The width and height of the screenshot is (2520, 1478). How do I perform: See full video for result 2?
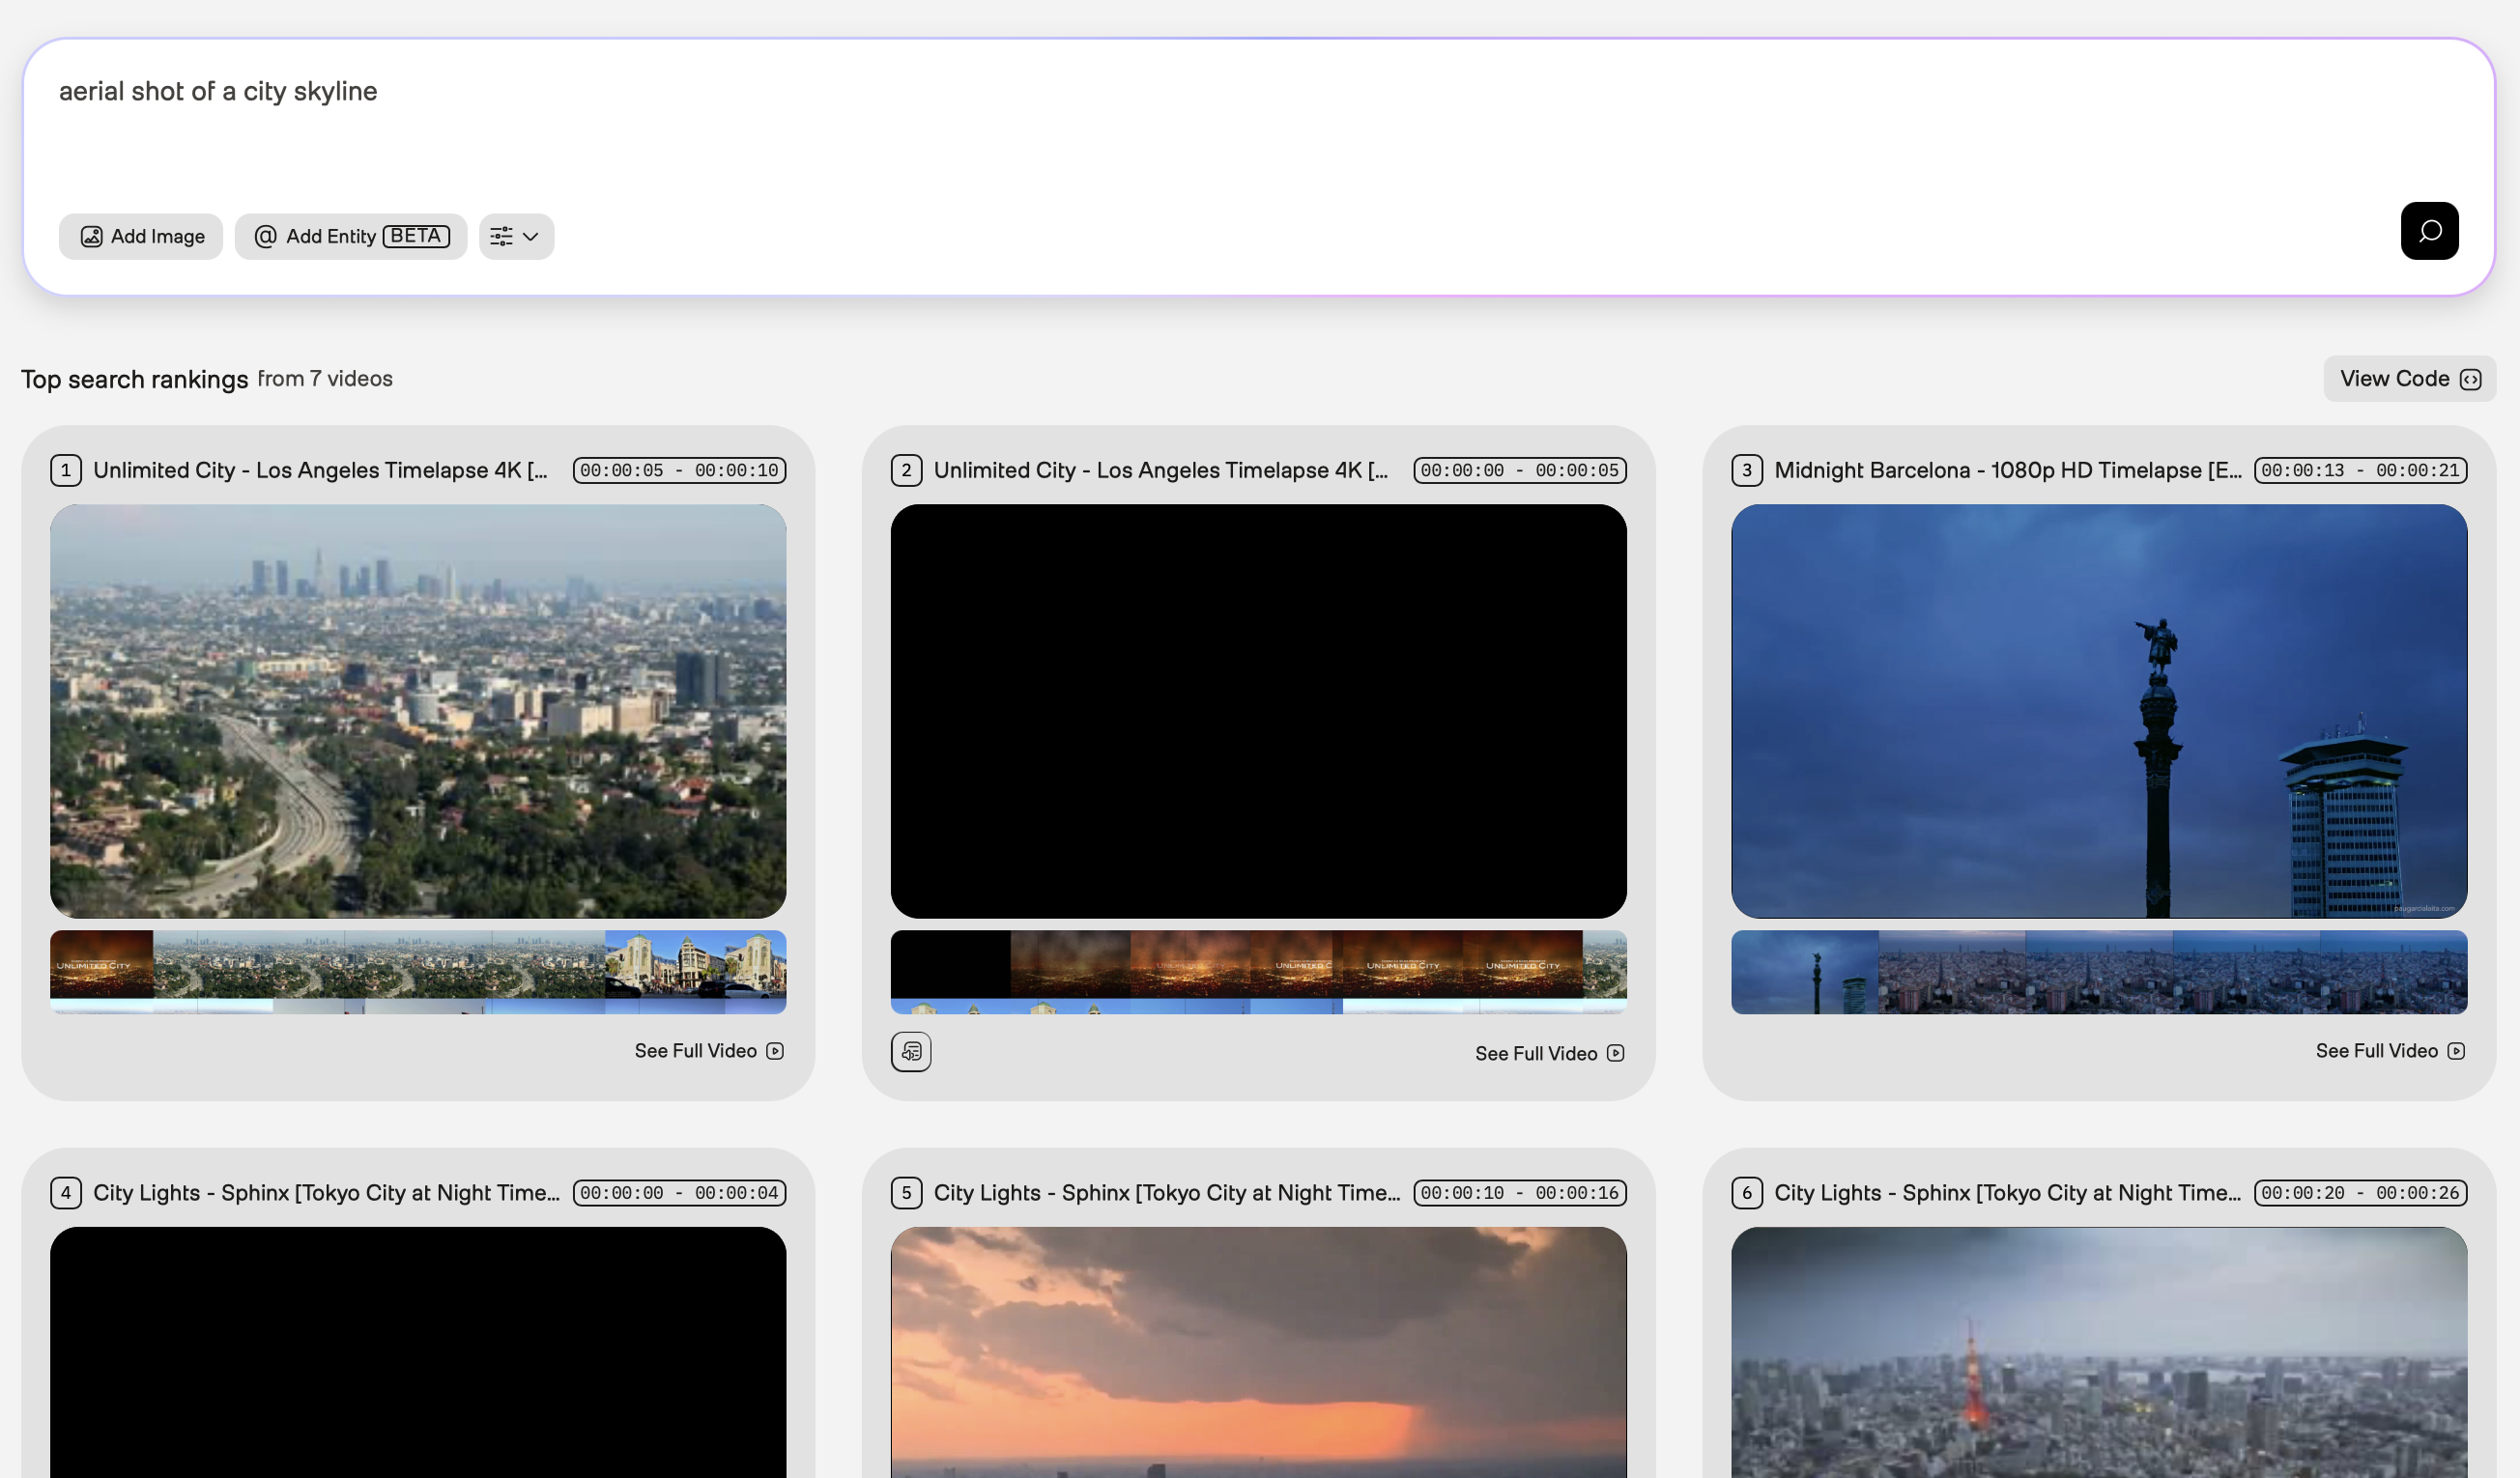click(1548, 1053)
